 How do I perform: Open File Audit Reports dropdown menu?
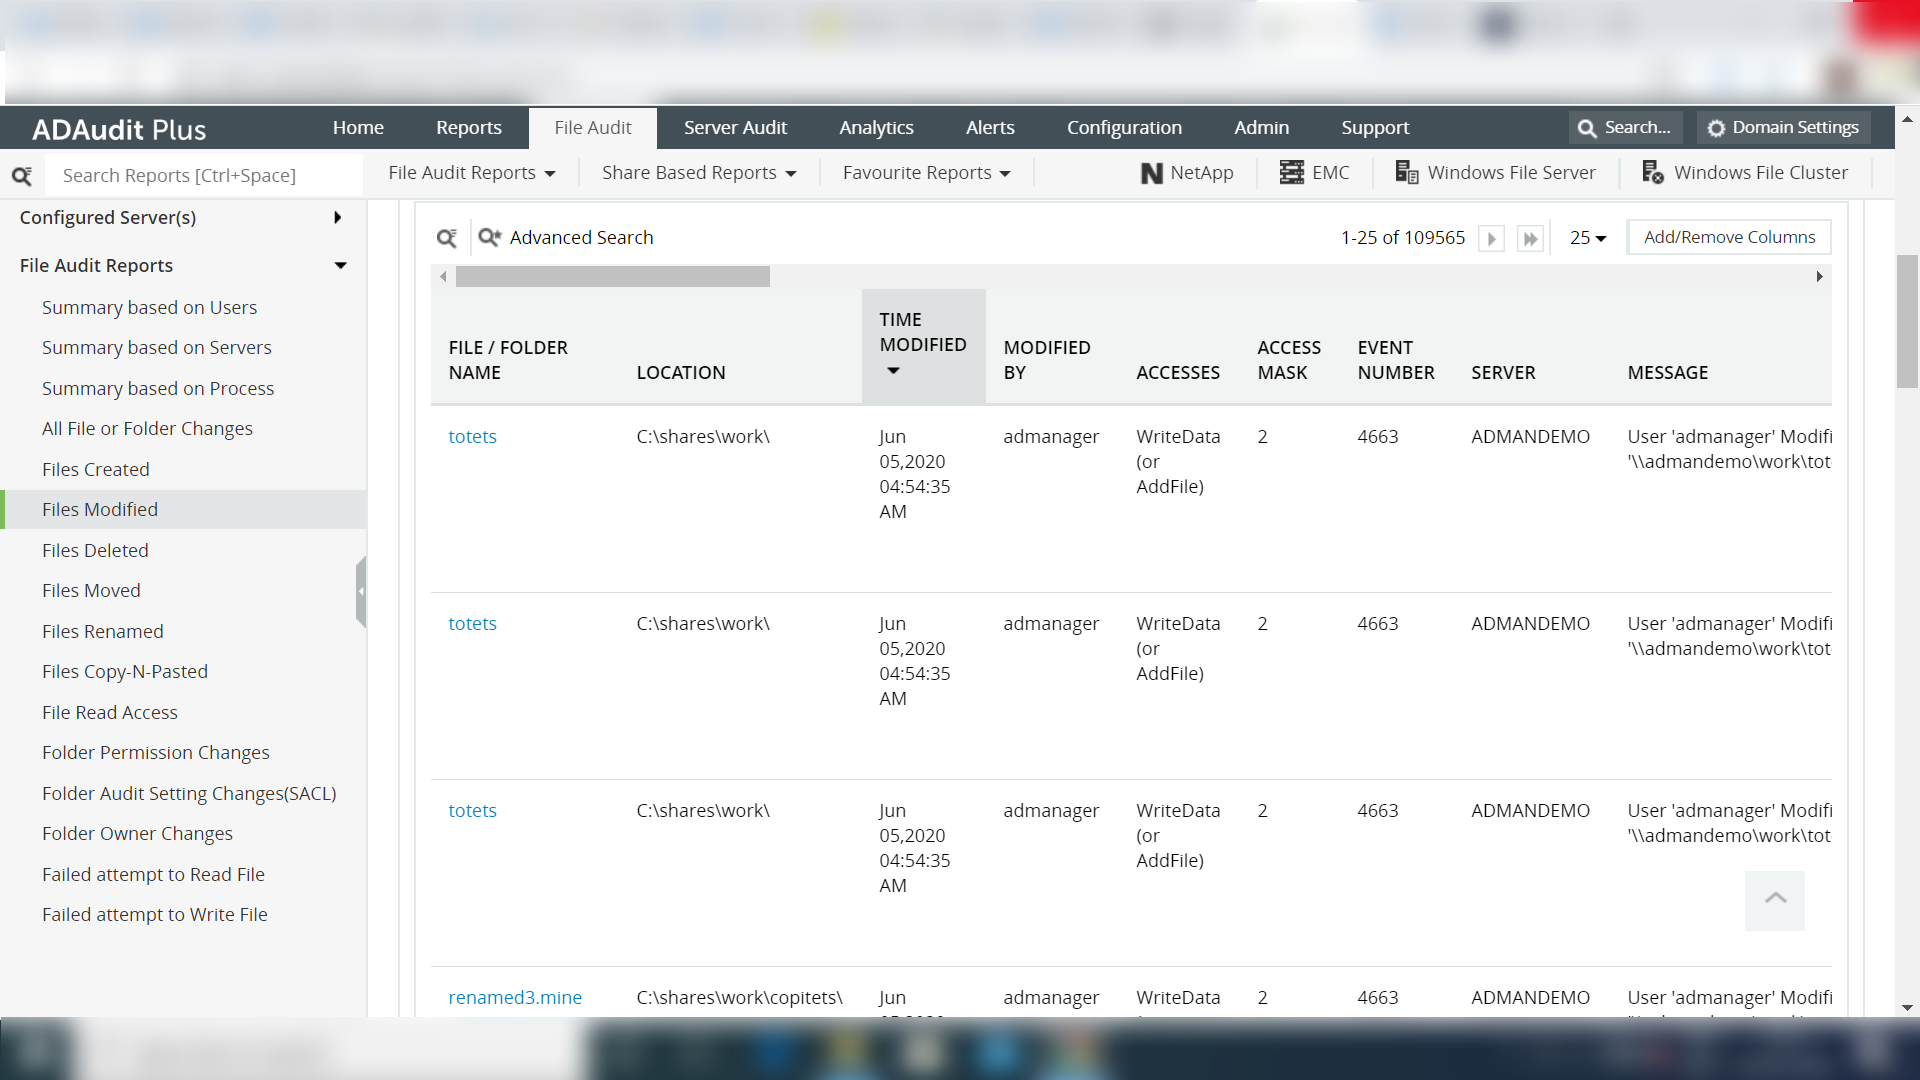pyautogui.click(x=472, y=173)
